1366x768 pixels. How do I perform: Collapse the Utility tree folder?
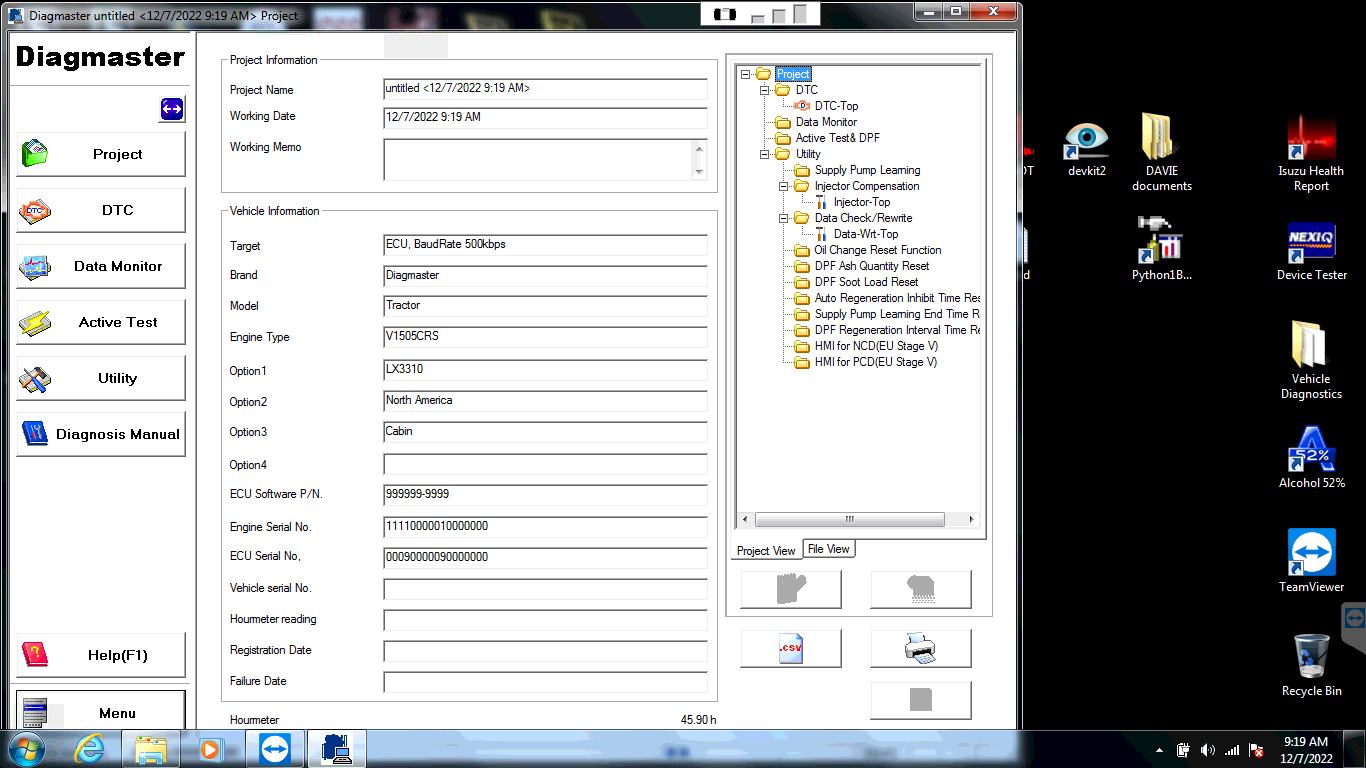tap(765, 154)
